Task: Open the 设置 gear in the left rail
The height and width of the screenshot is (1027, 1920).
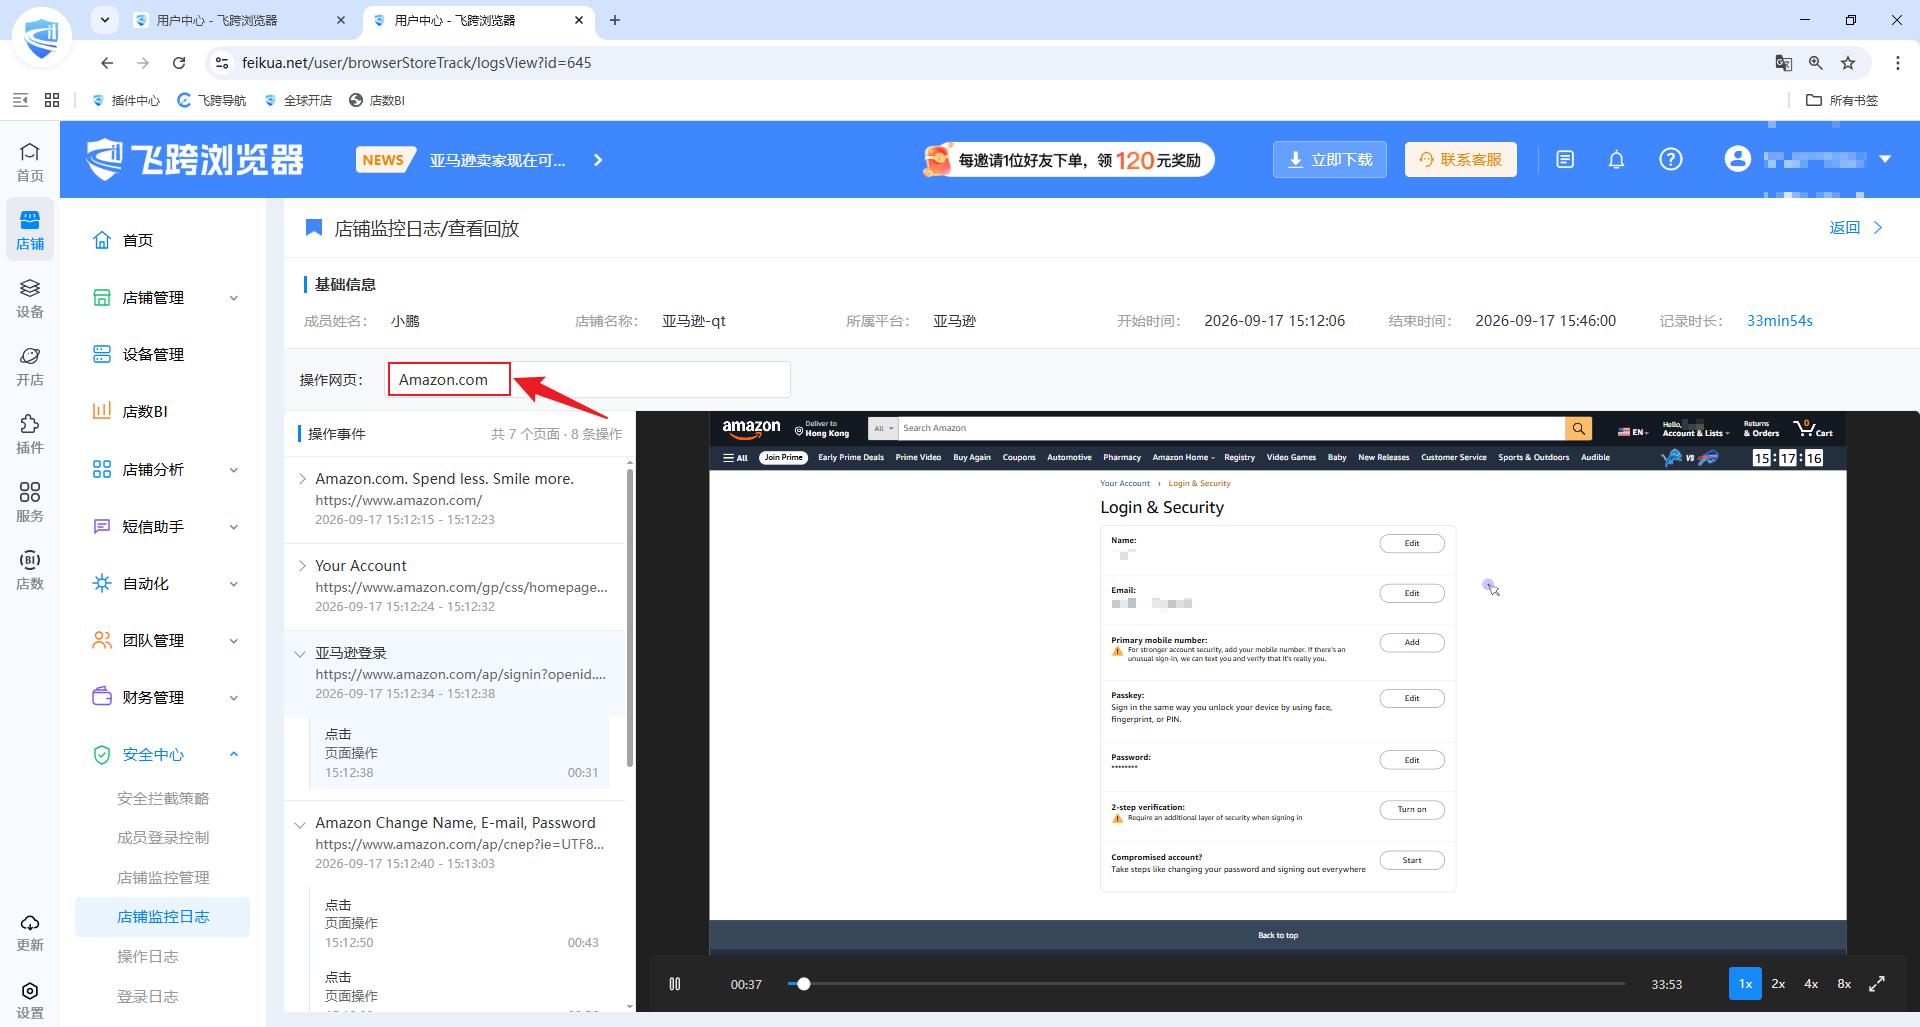Action: 30,1000
